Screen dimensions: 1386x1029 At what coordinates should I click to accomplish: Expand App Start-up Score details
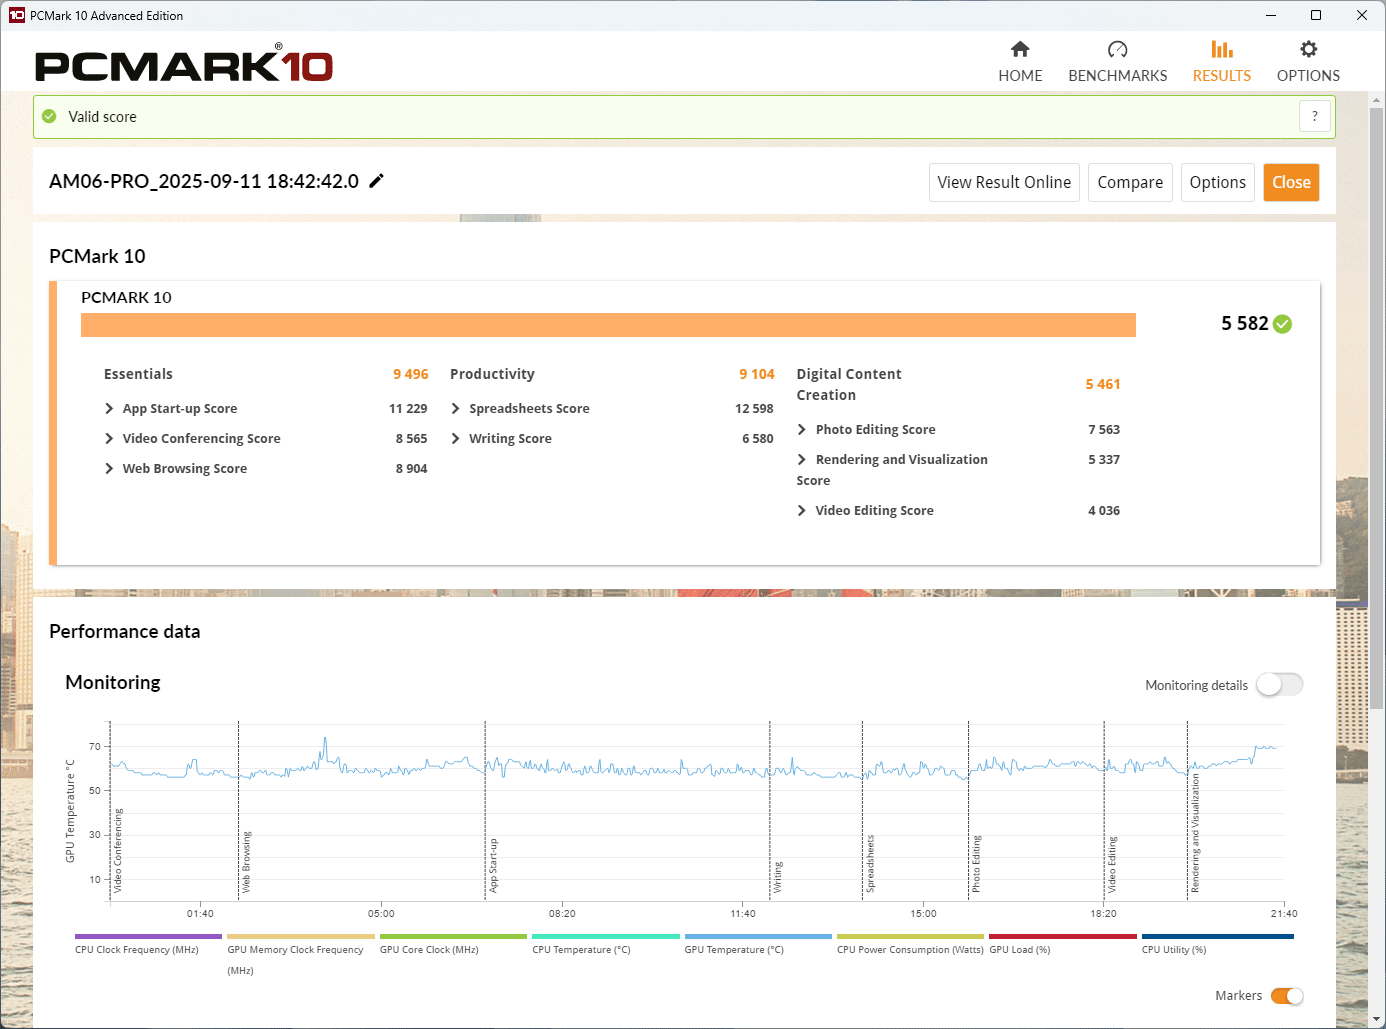pos(109,409)
